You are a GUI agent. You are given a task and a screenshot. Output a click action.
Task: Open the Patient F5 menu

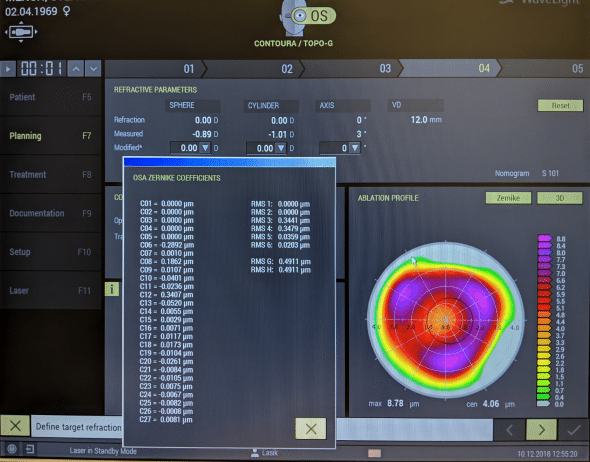50,97
